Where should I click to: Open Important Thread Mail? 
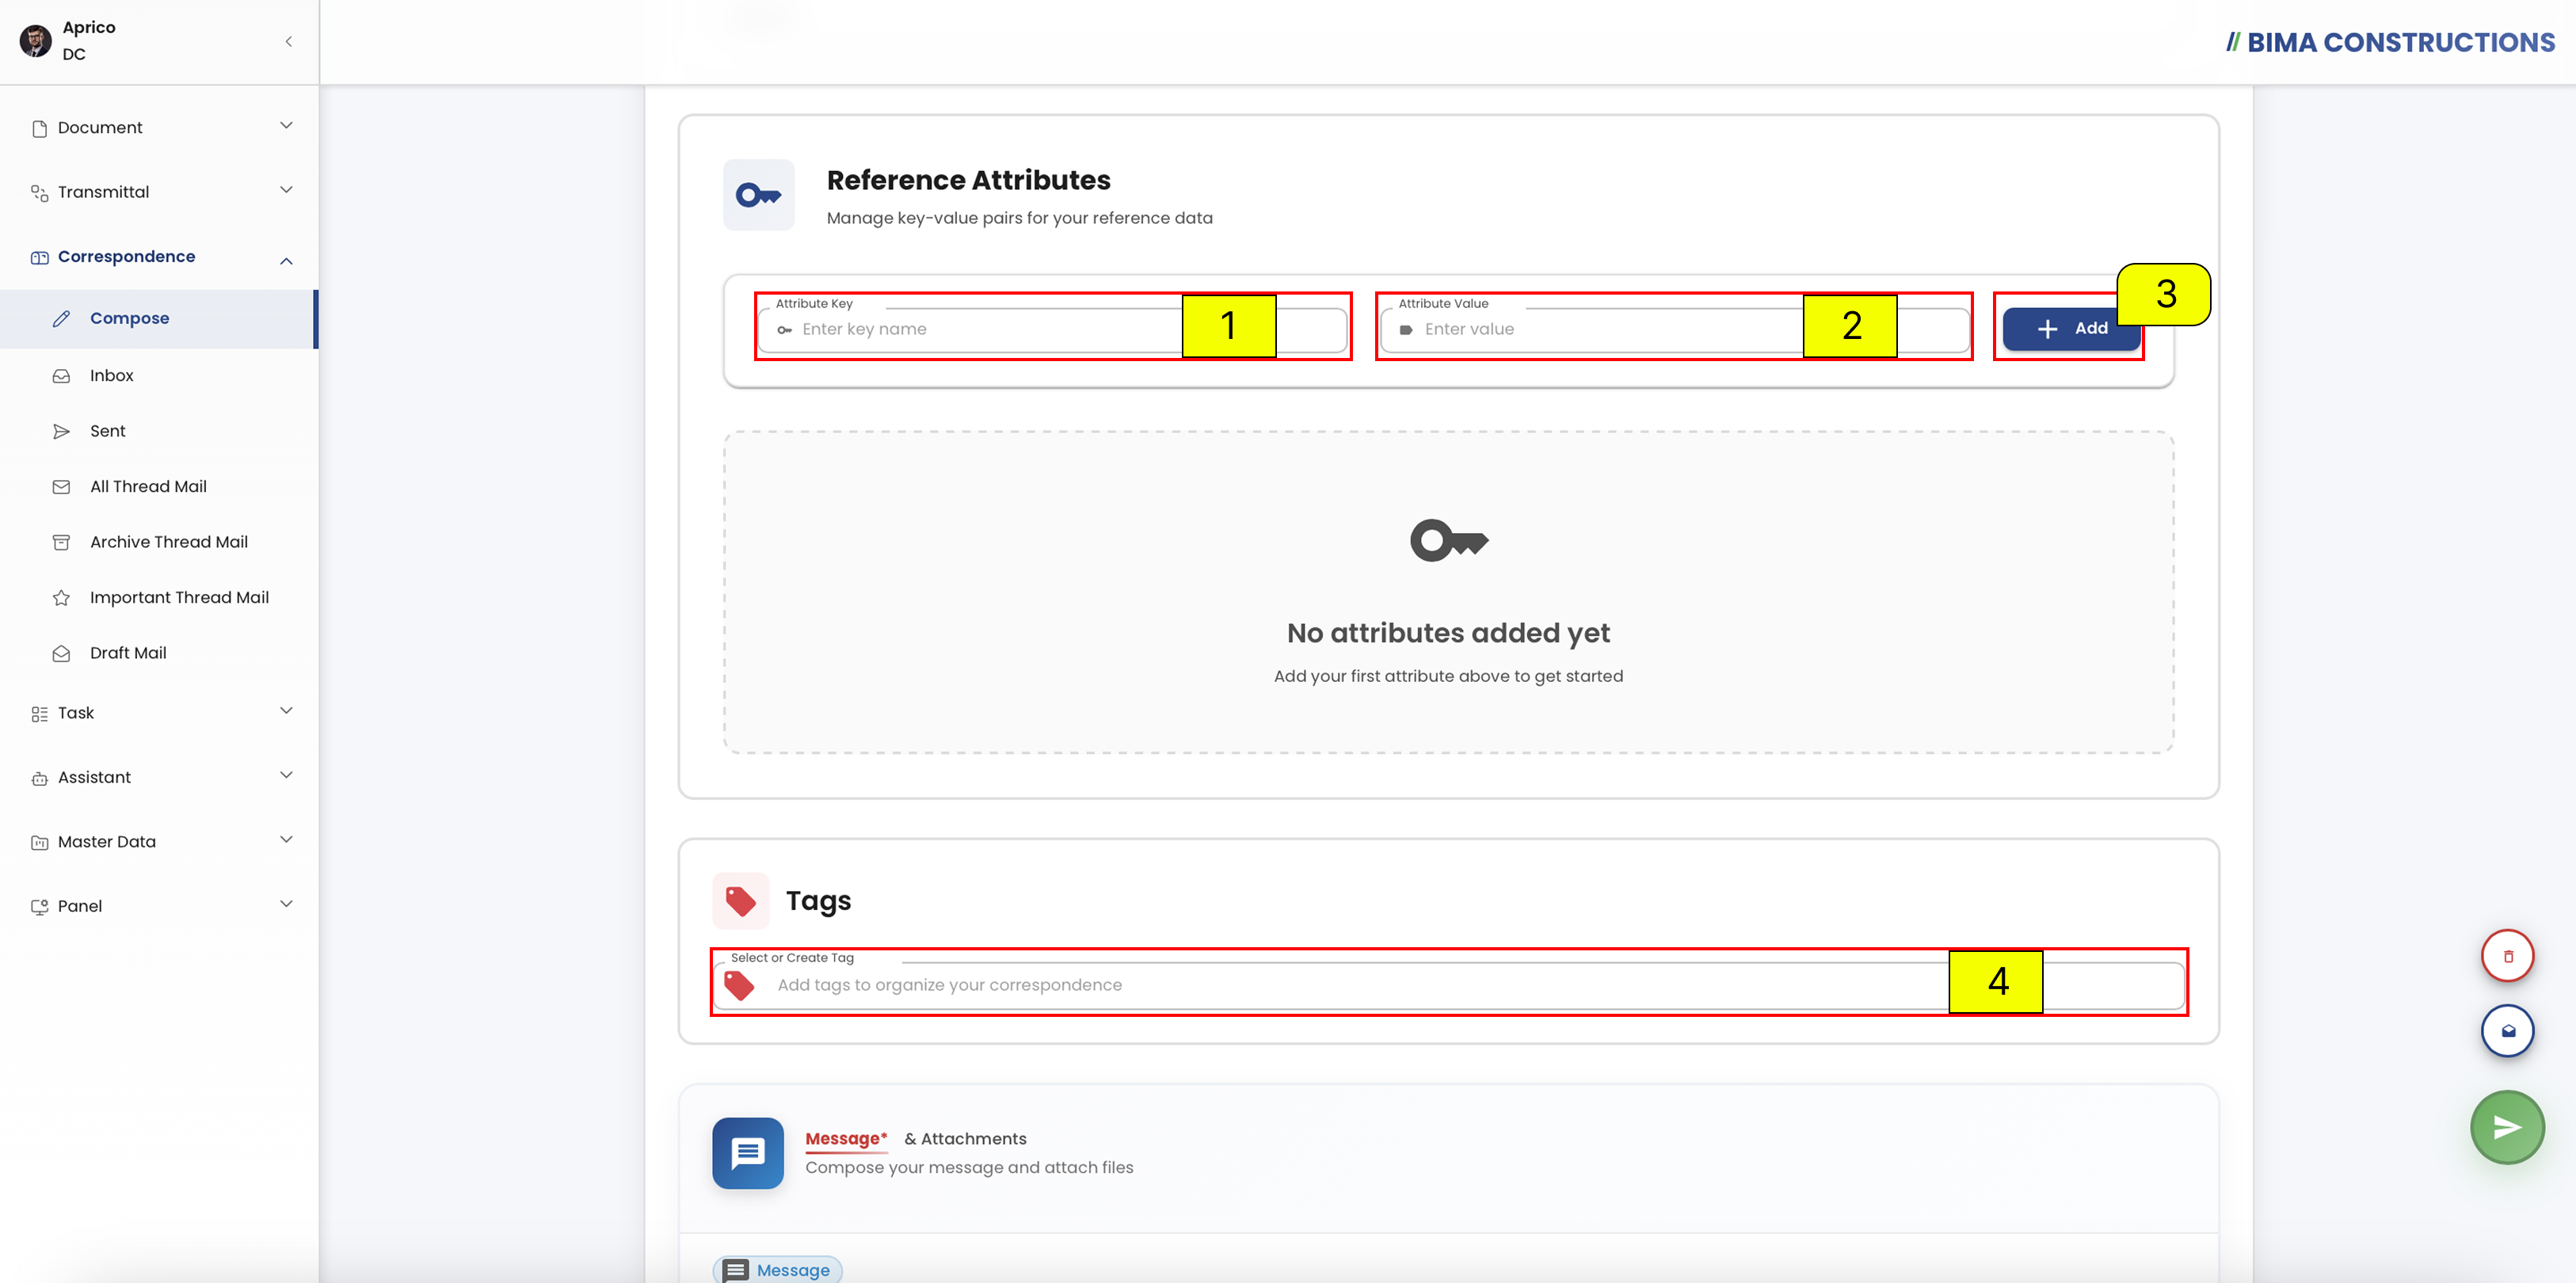coord(158,597)
